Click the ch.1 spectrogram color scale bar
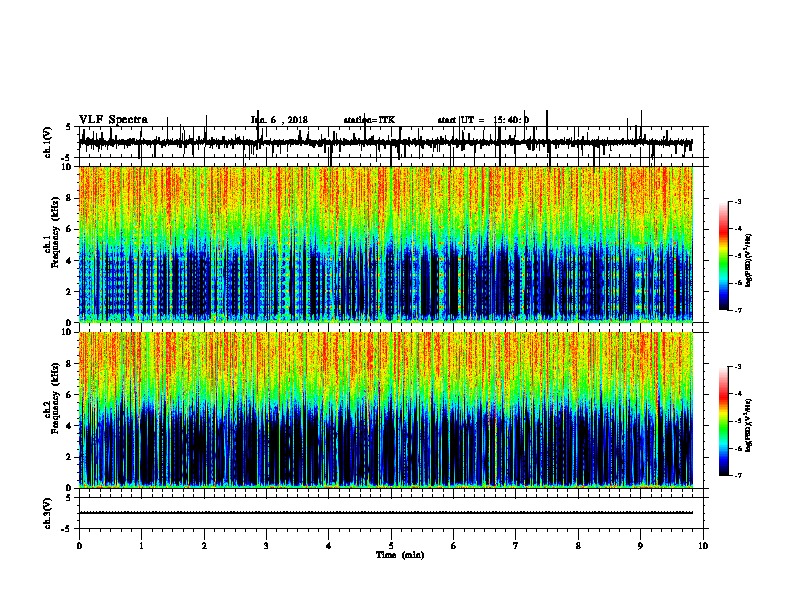This screenshot has width=792, height=612. click(x=724, y=256)
